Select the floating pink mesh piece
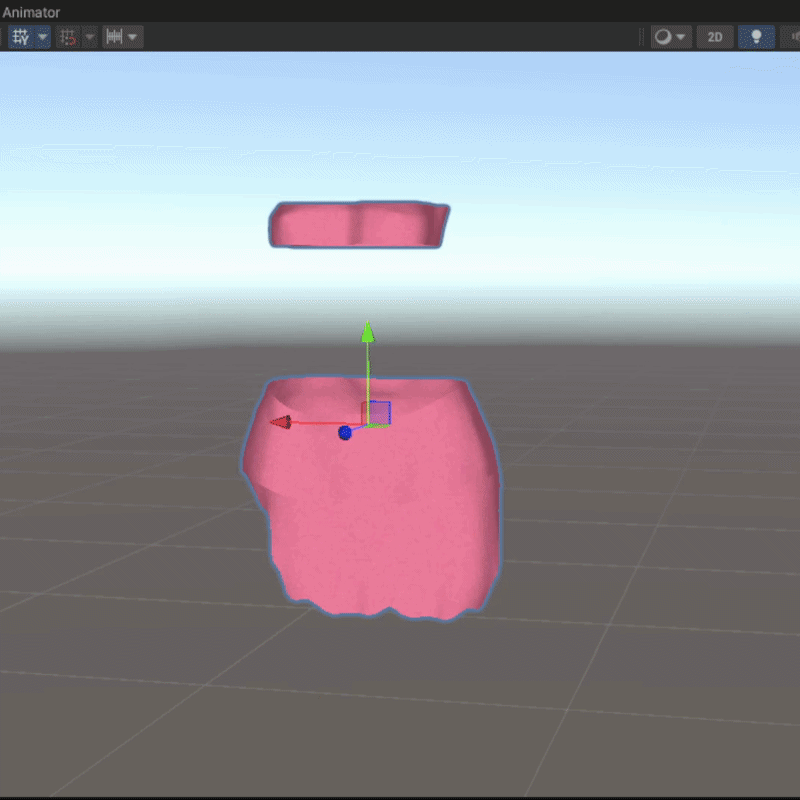The width and height of the screenshot is (800, 800). (359, 225)
